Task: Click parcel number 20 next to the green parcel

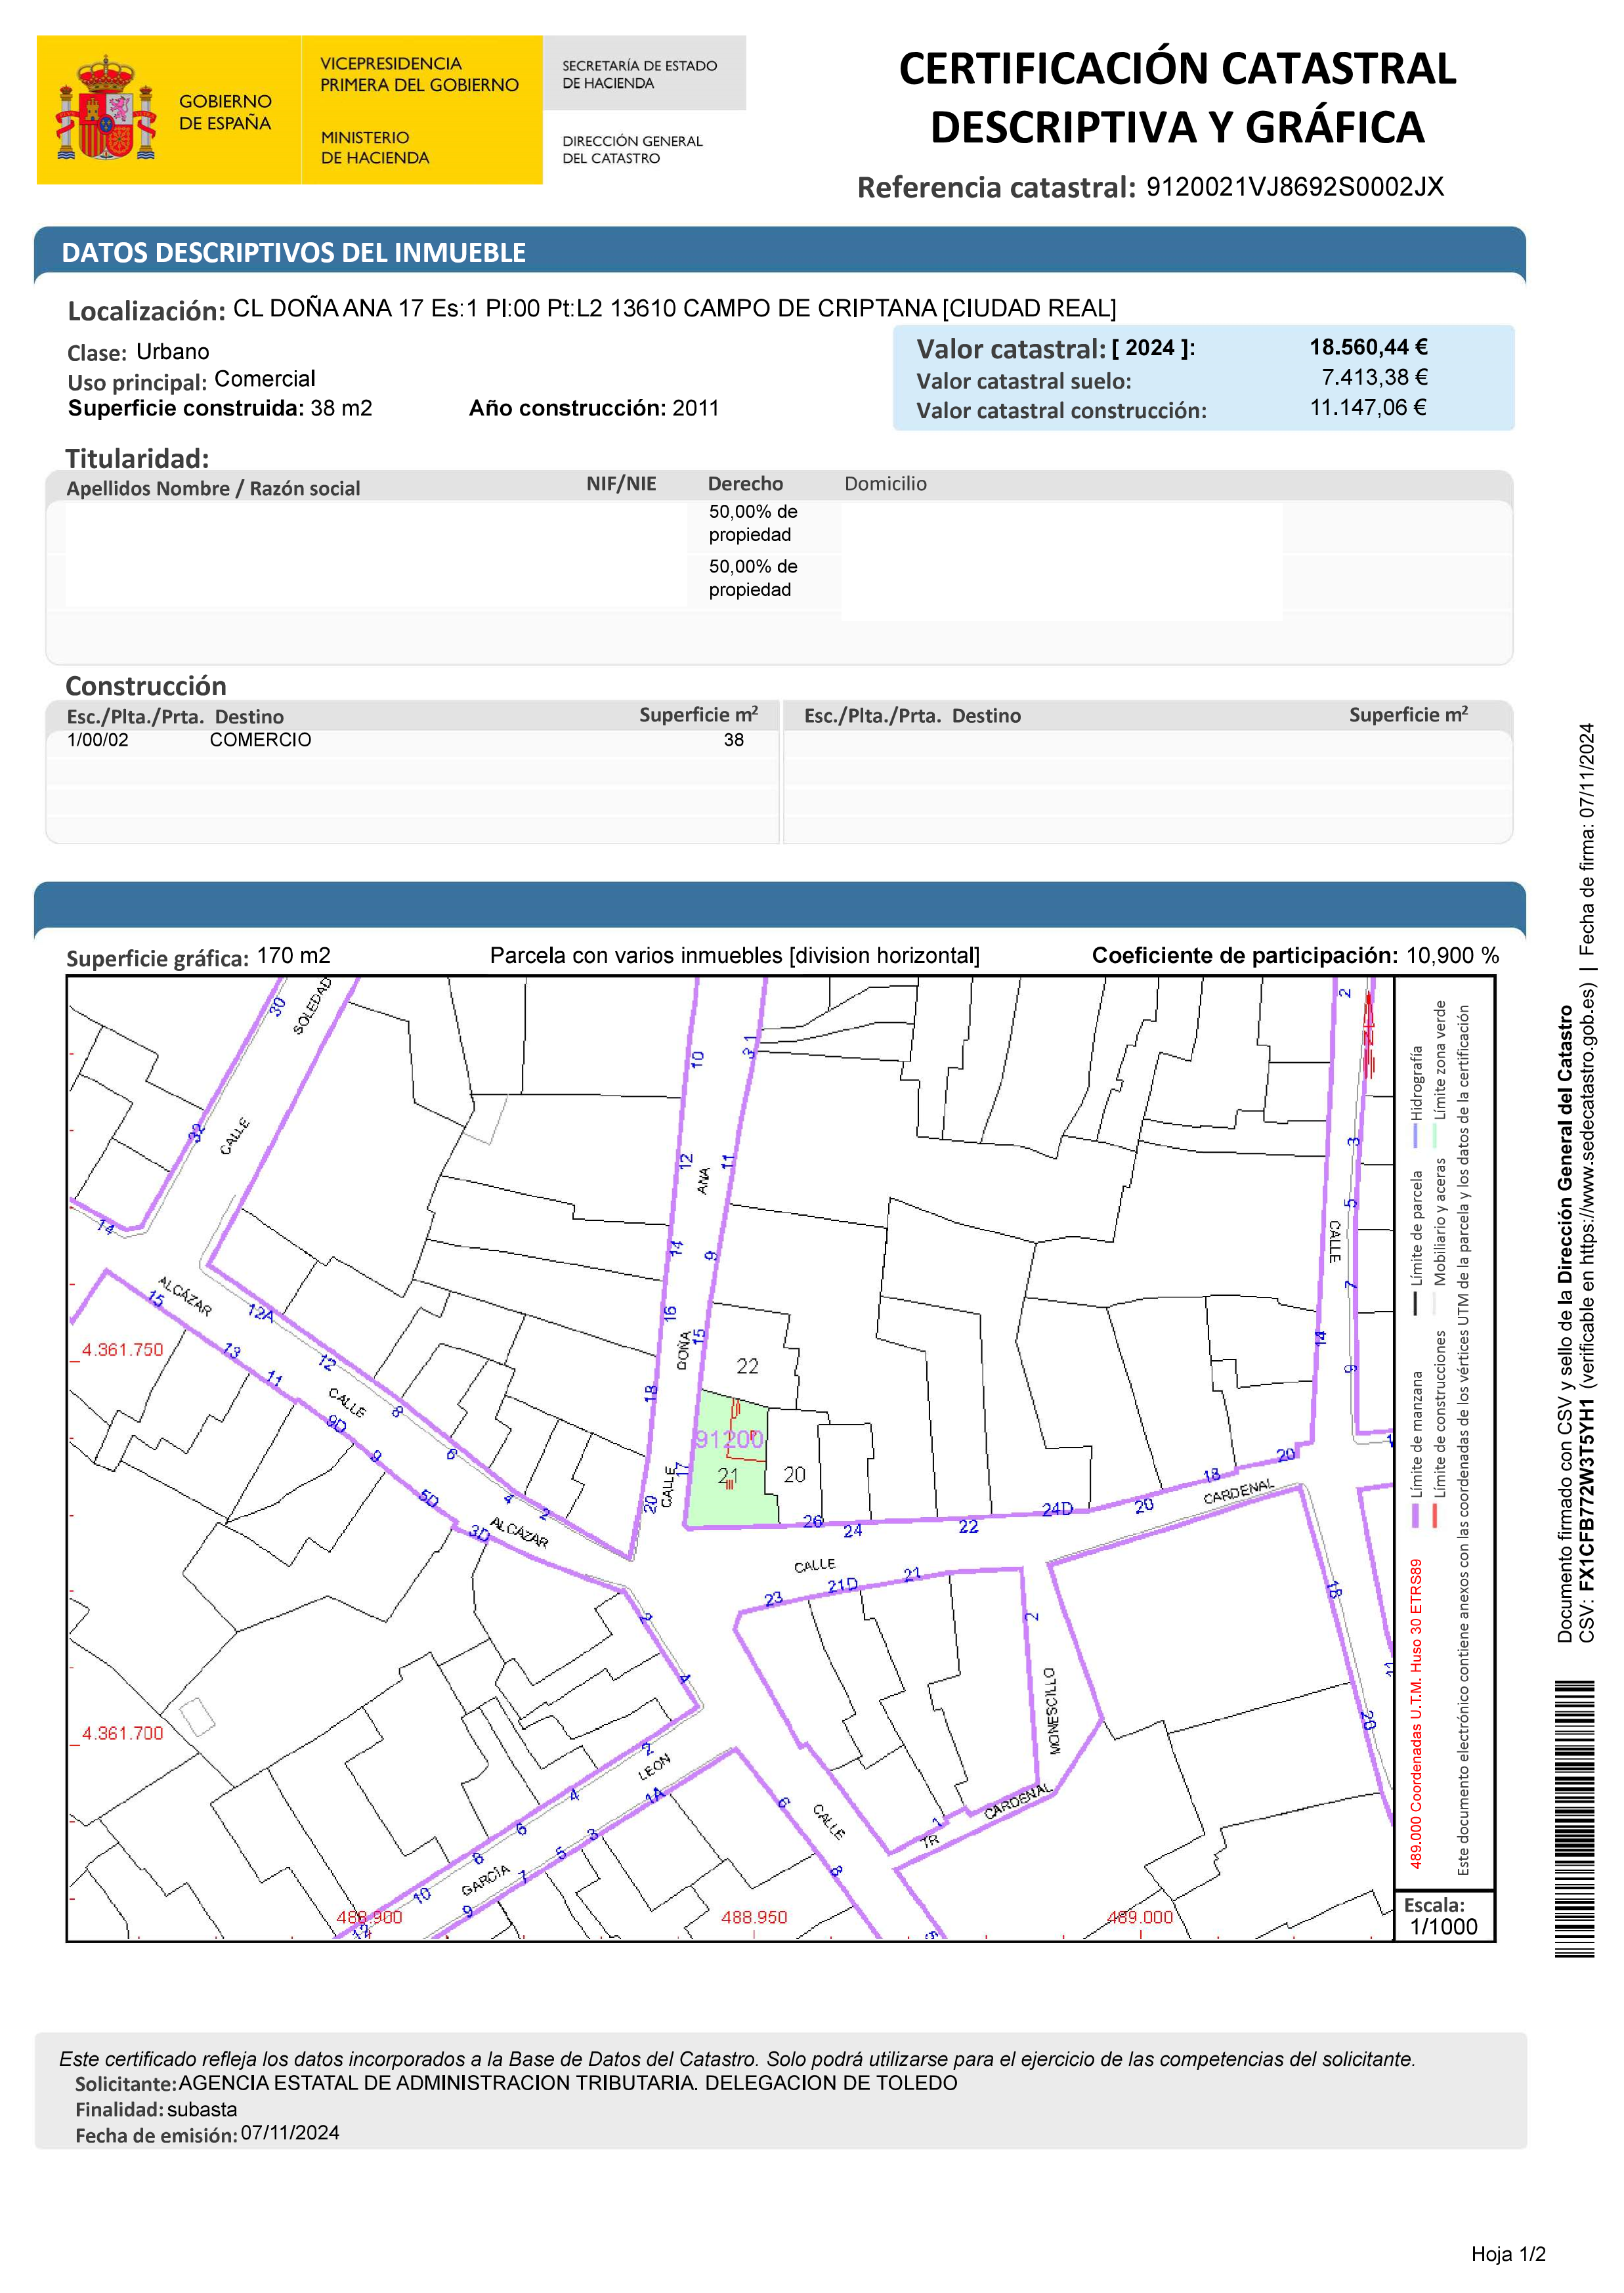Action: click(x=794, y=1474)
